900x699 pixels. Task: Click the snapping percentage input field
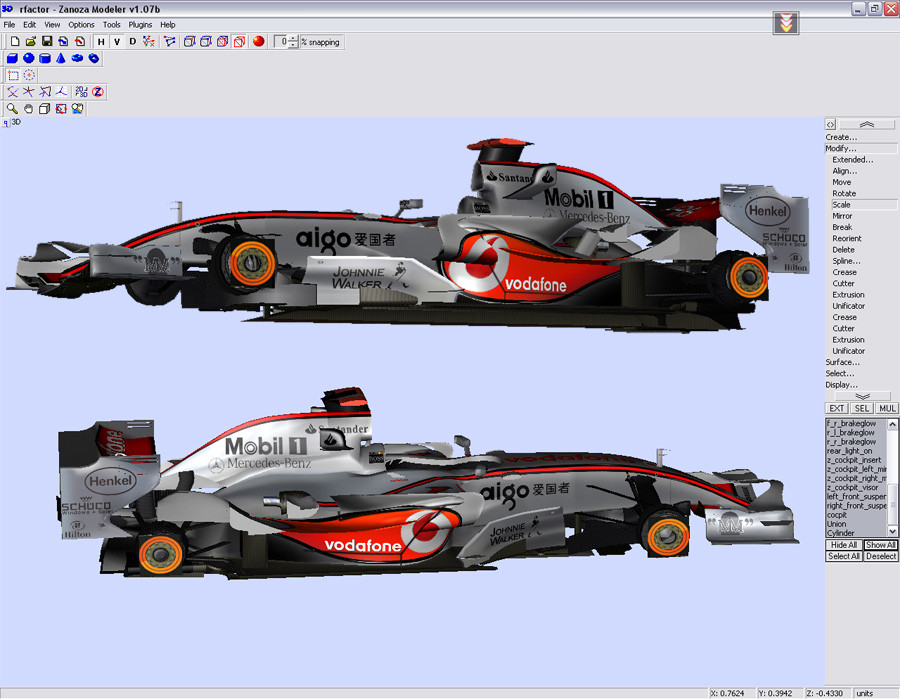point(281,41)
